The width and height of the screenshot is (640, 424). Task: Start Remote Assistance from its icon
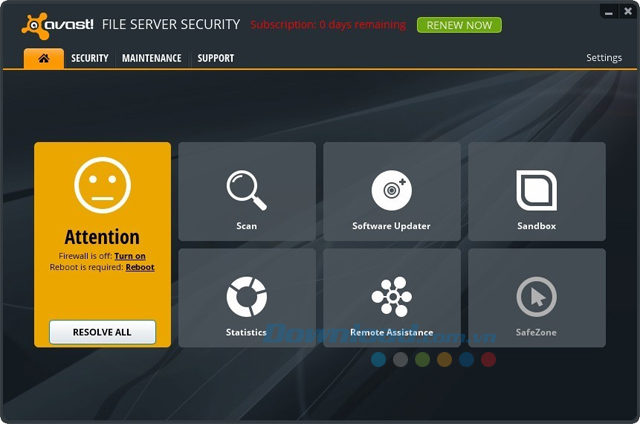click(x=391, y=297)
